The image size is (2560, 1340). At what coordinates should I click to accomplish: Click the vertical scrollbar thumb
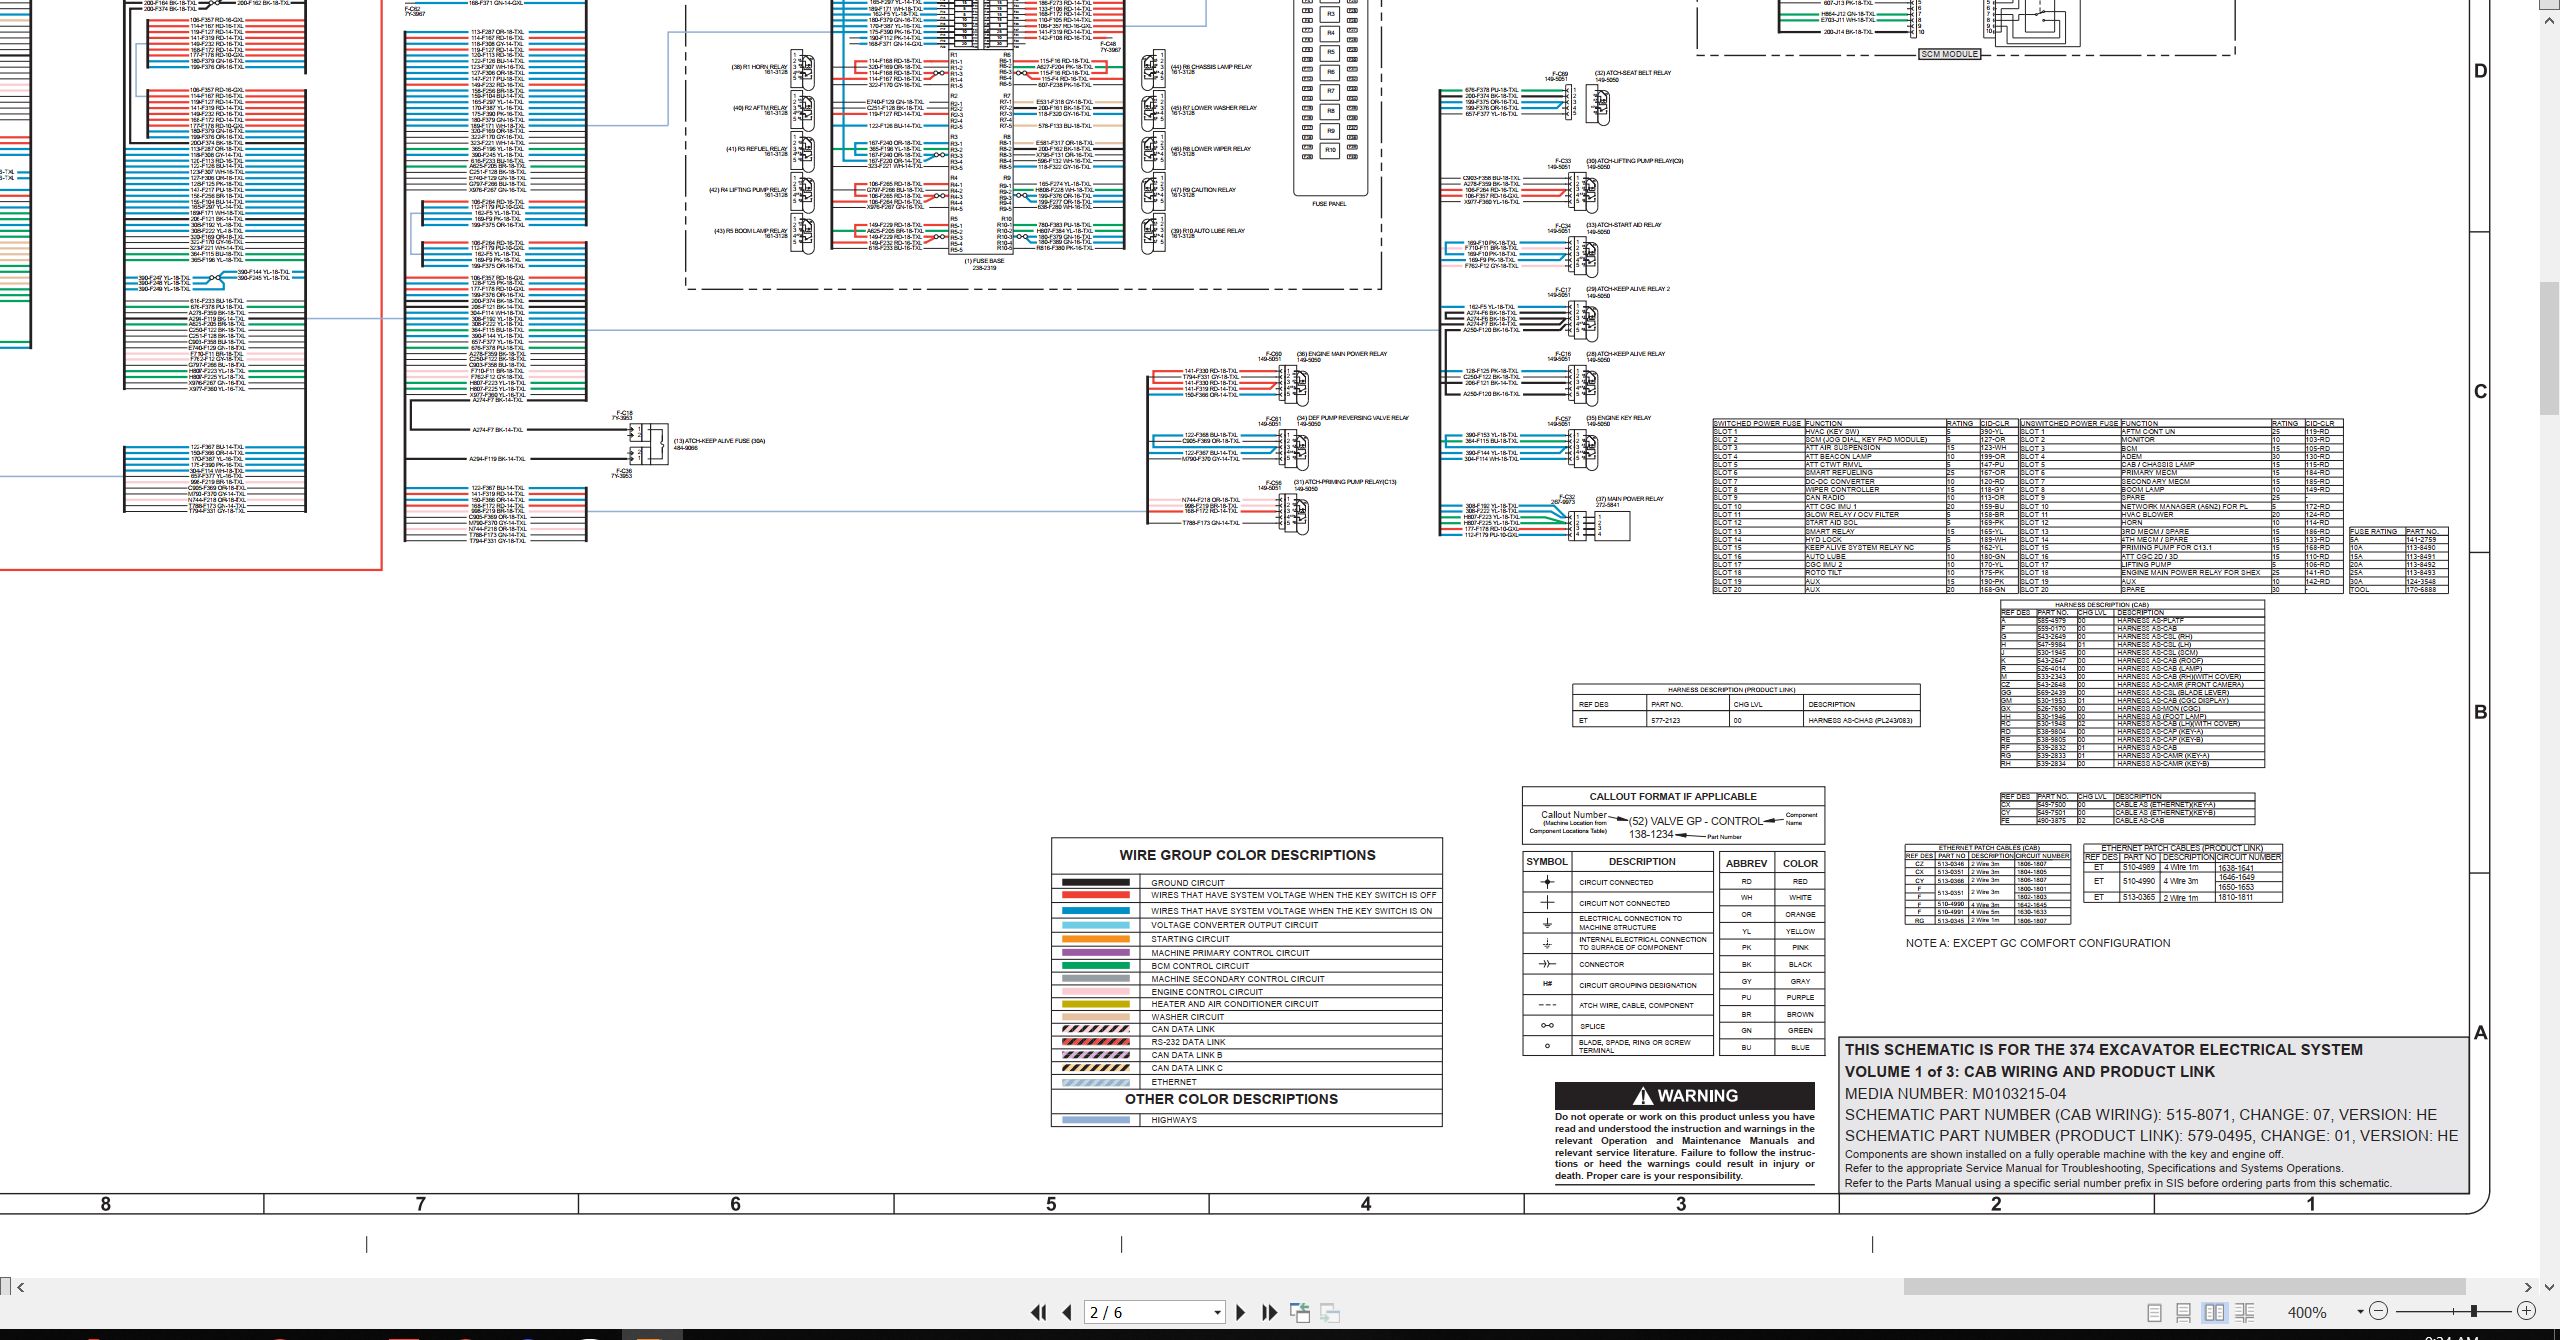(2550, 350)
